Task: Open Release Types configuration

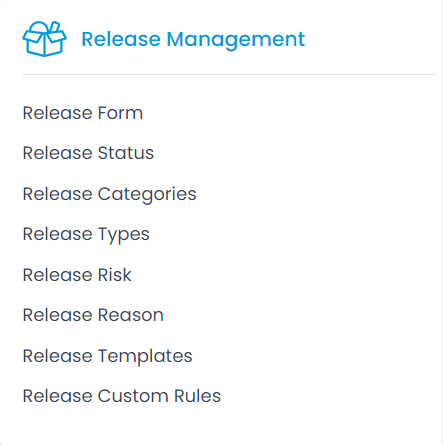Action: coord(86,235)
